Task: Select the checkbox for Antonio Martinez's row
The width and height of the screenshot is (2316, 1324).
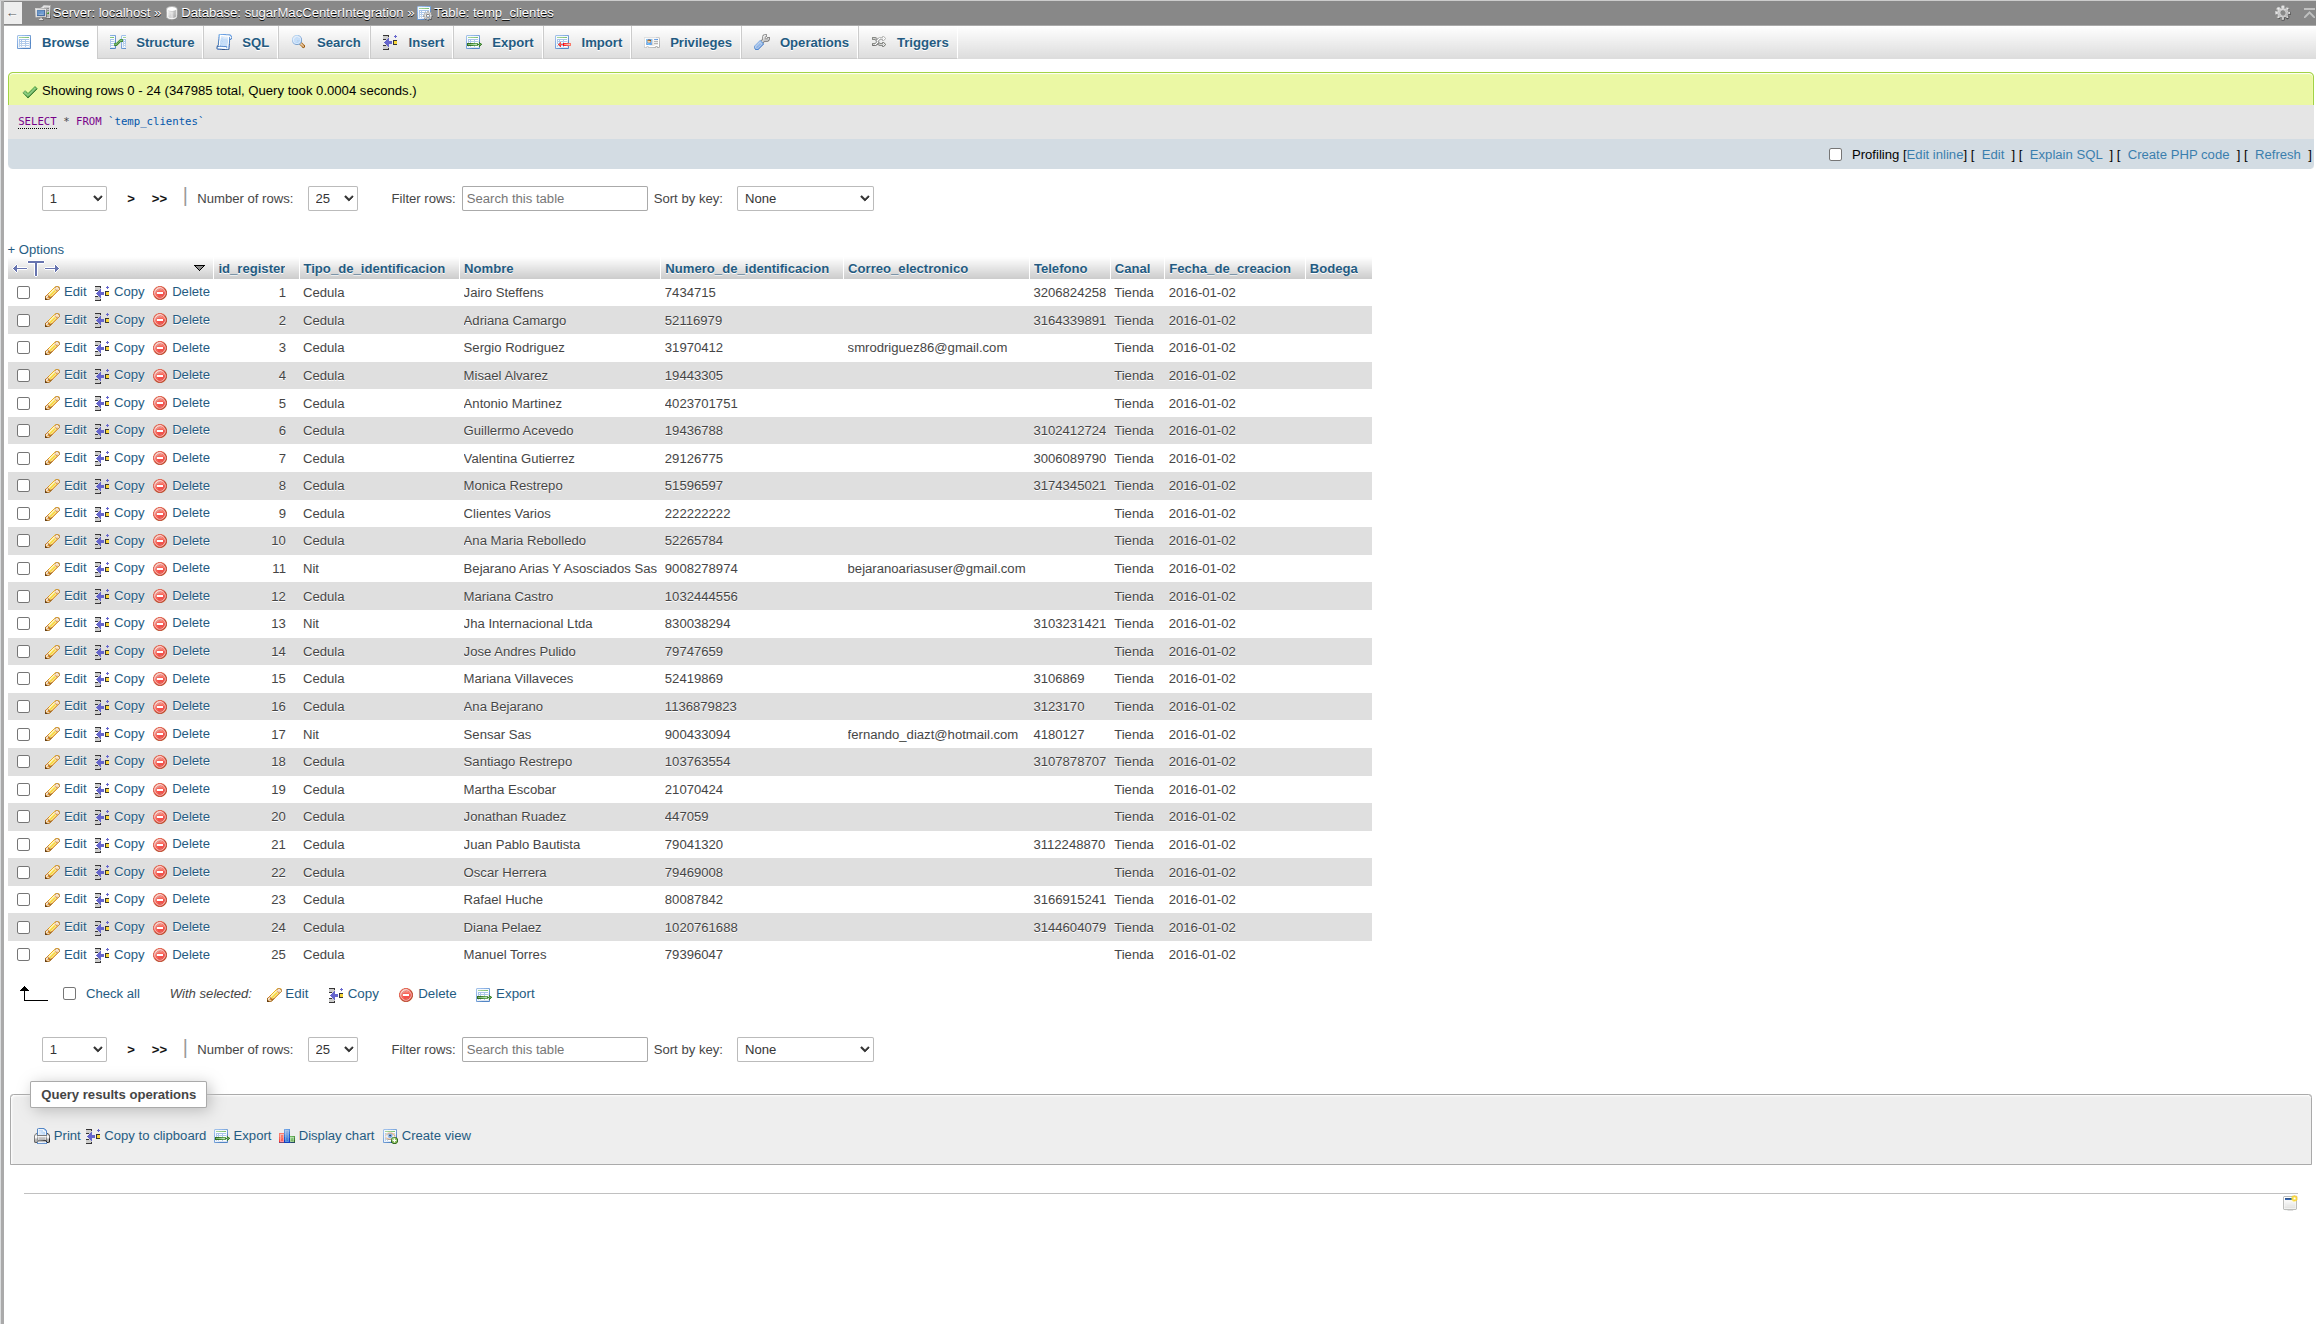Action: 23,403
